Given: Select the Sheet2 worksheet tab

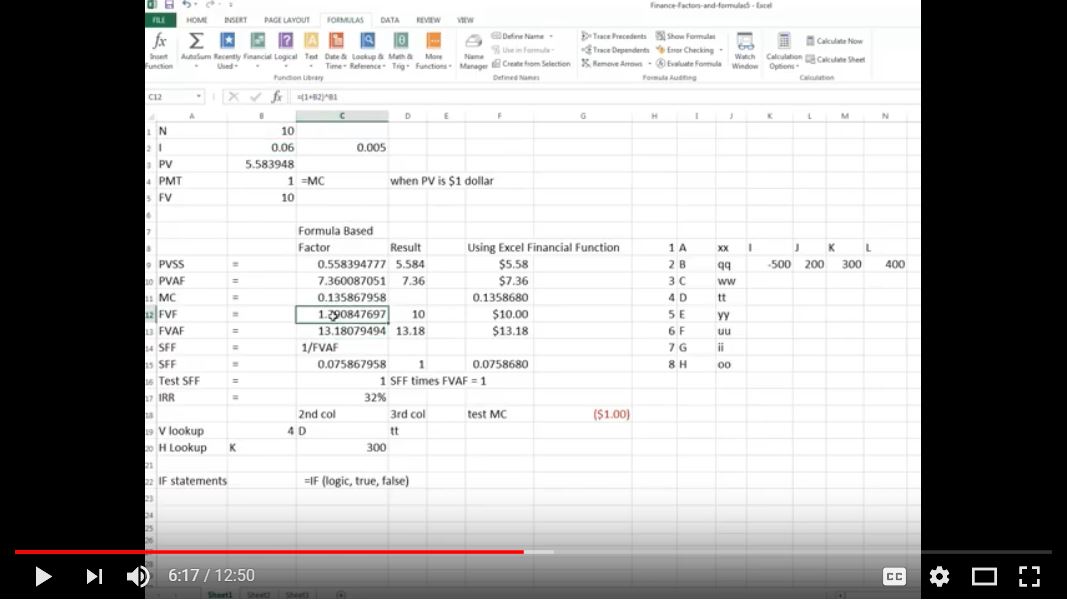Looking at the screenshot, I should pos(258,593).
